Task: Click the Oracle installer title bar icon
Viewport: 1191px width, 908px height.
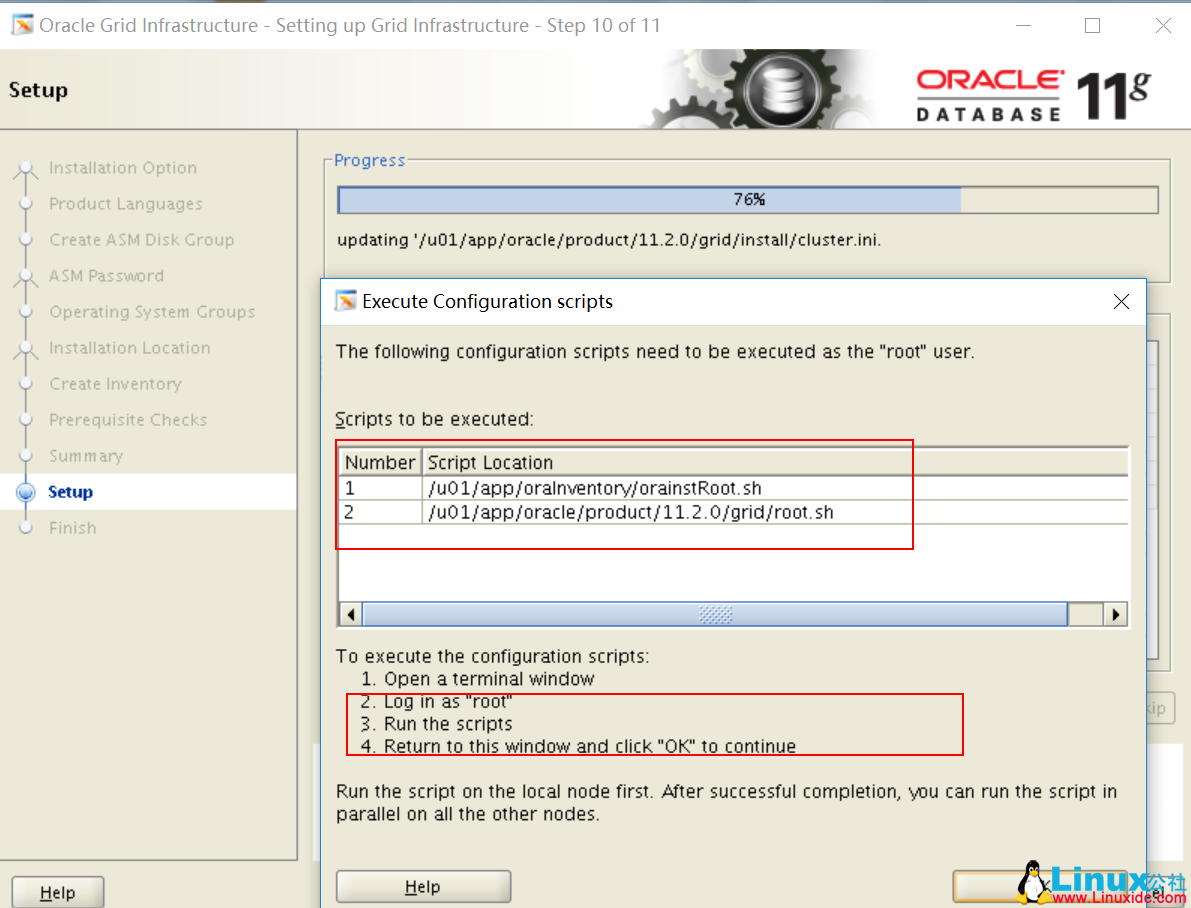Action: click(x=21, y=25)
